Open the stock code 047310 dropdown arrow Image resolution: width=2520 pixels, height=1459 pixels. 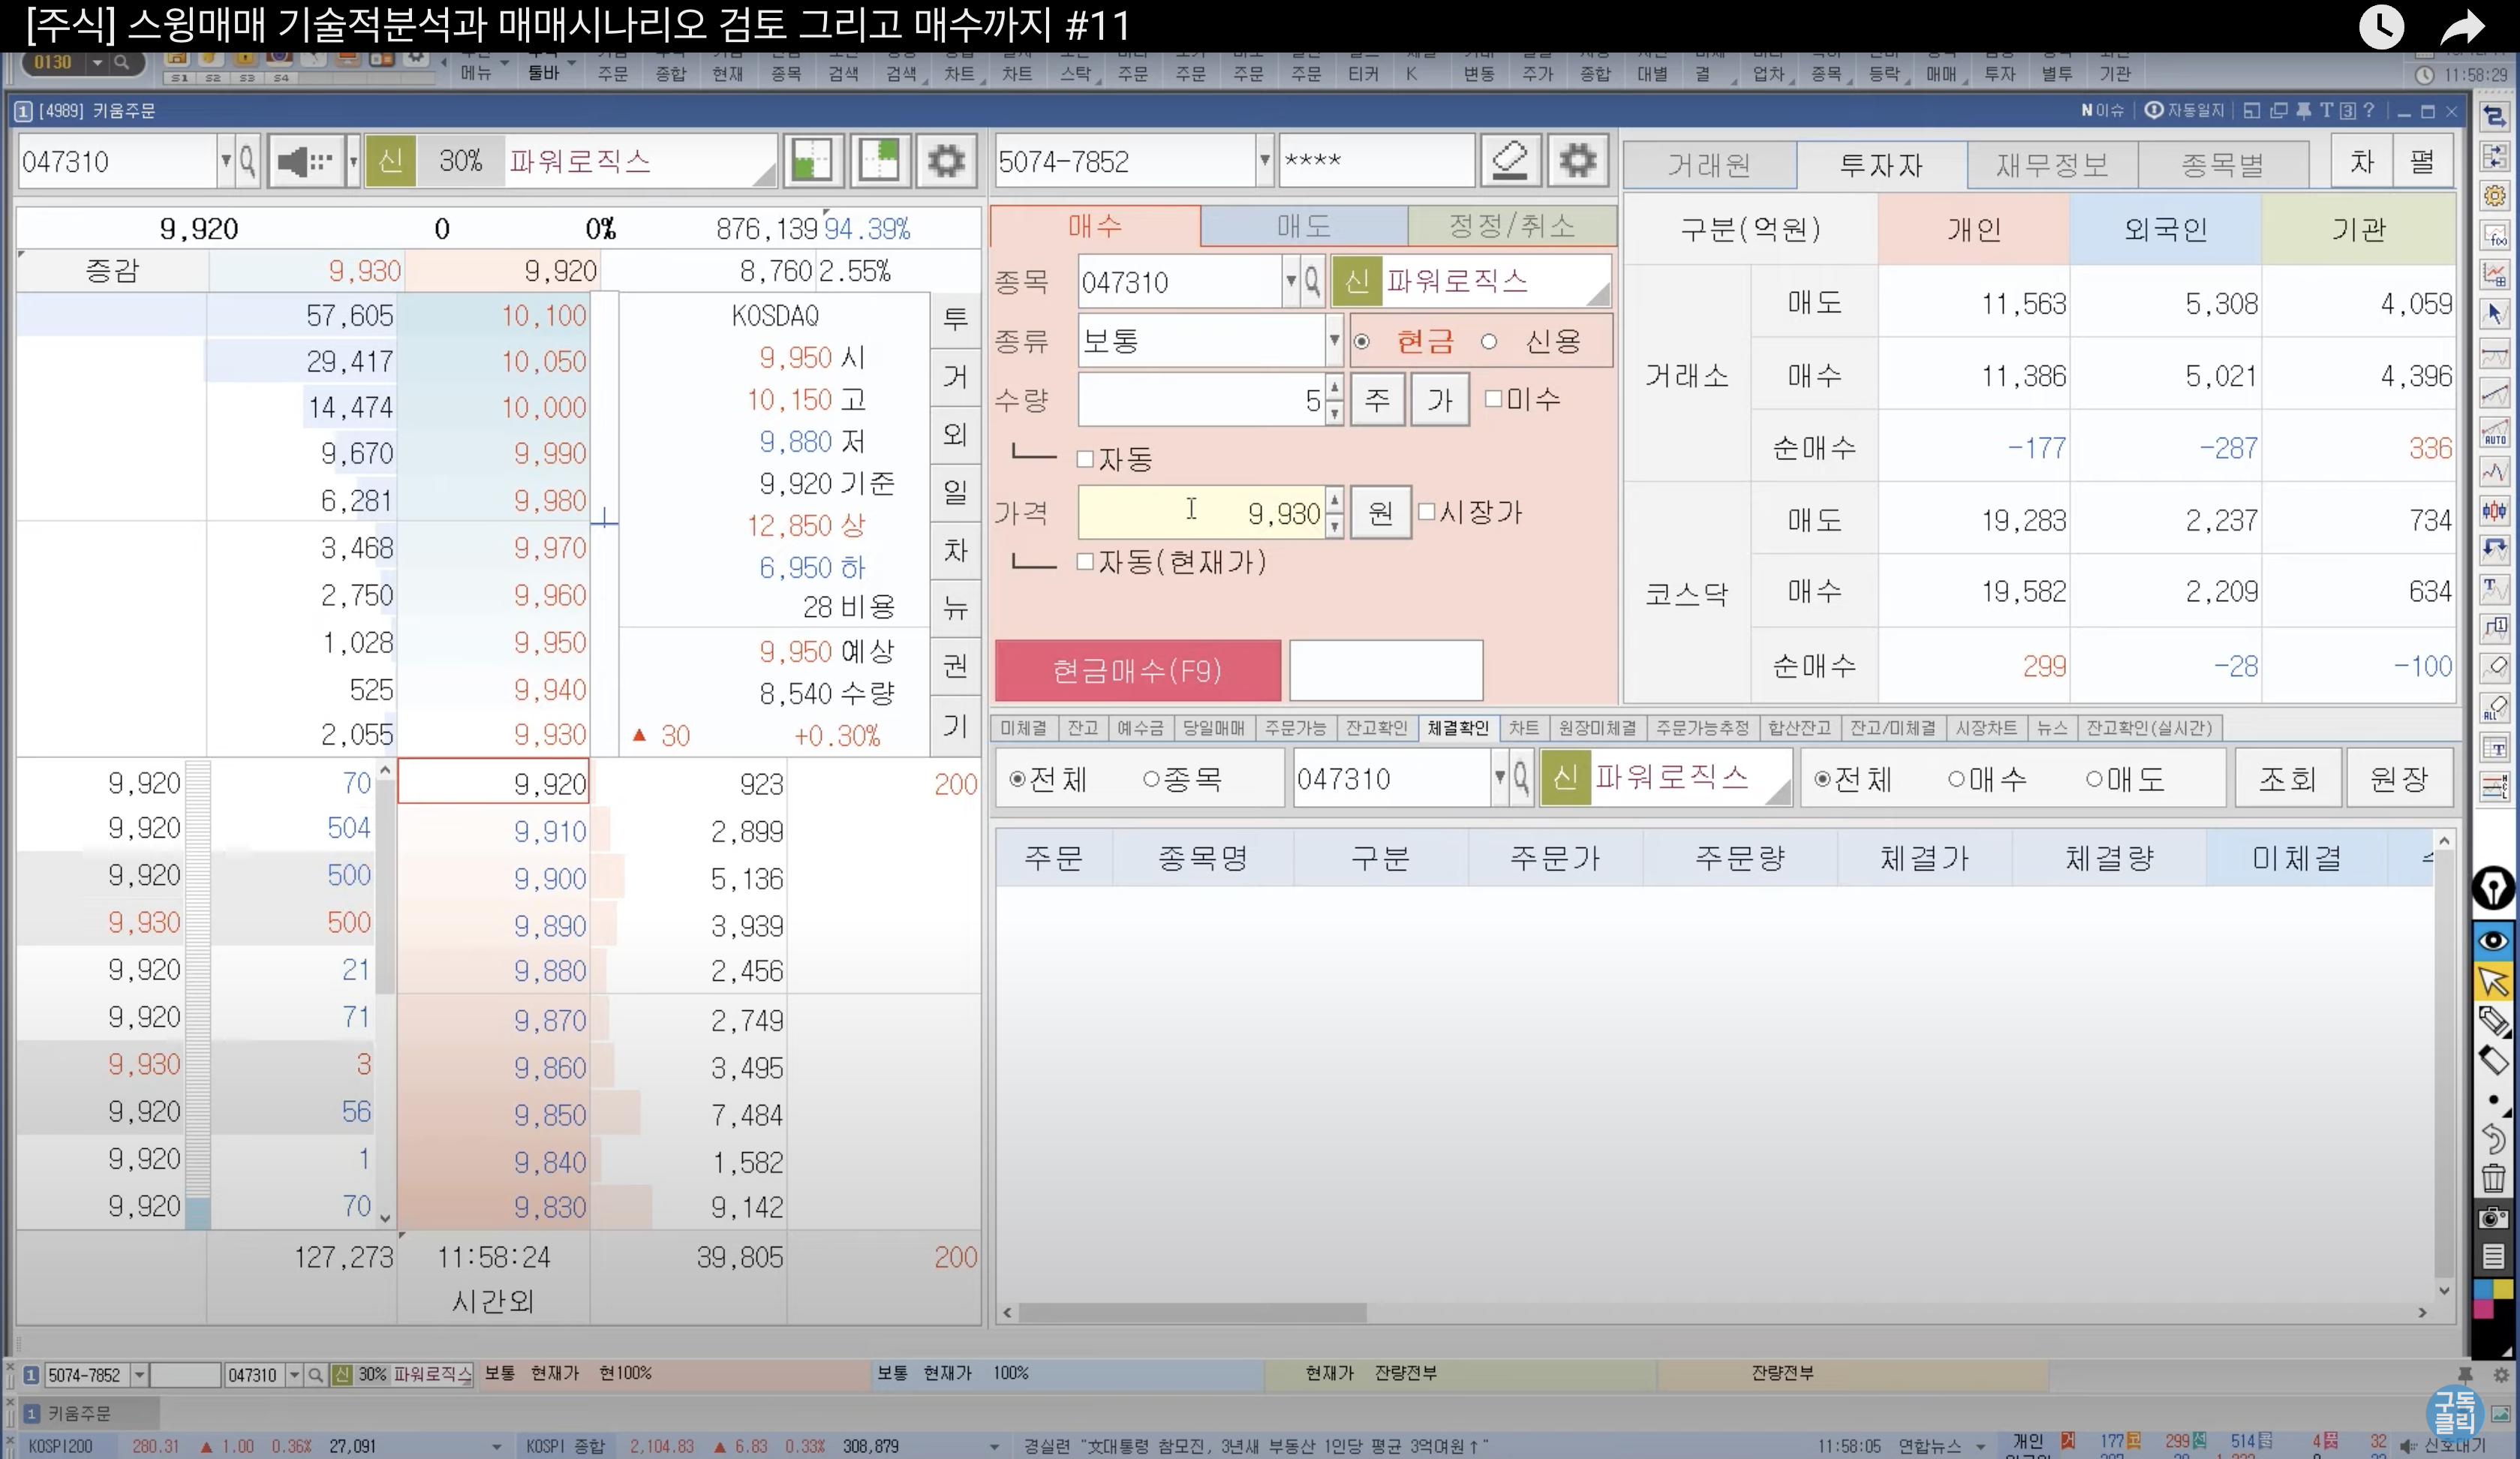[x=226, y=161]
